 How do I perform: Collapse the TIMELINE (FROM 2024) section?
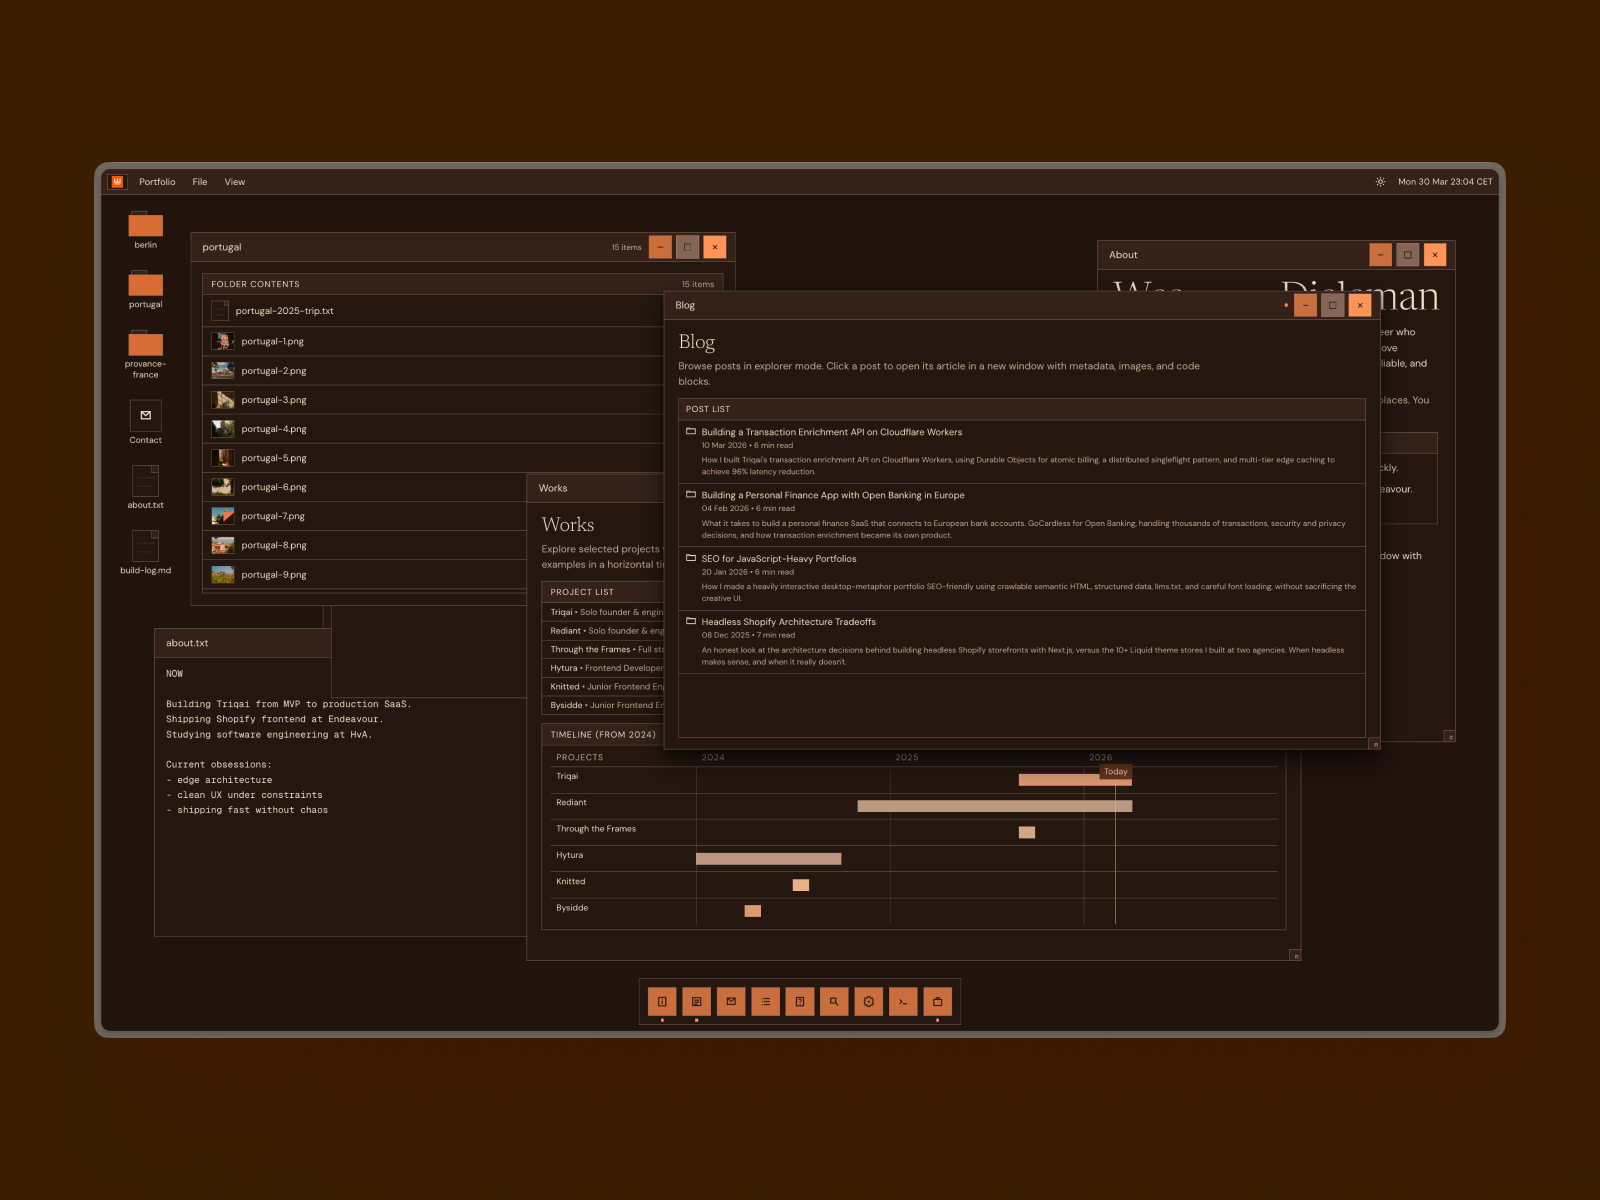[x=602, y=734]
